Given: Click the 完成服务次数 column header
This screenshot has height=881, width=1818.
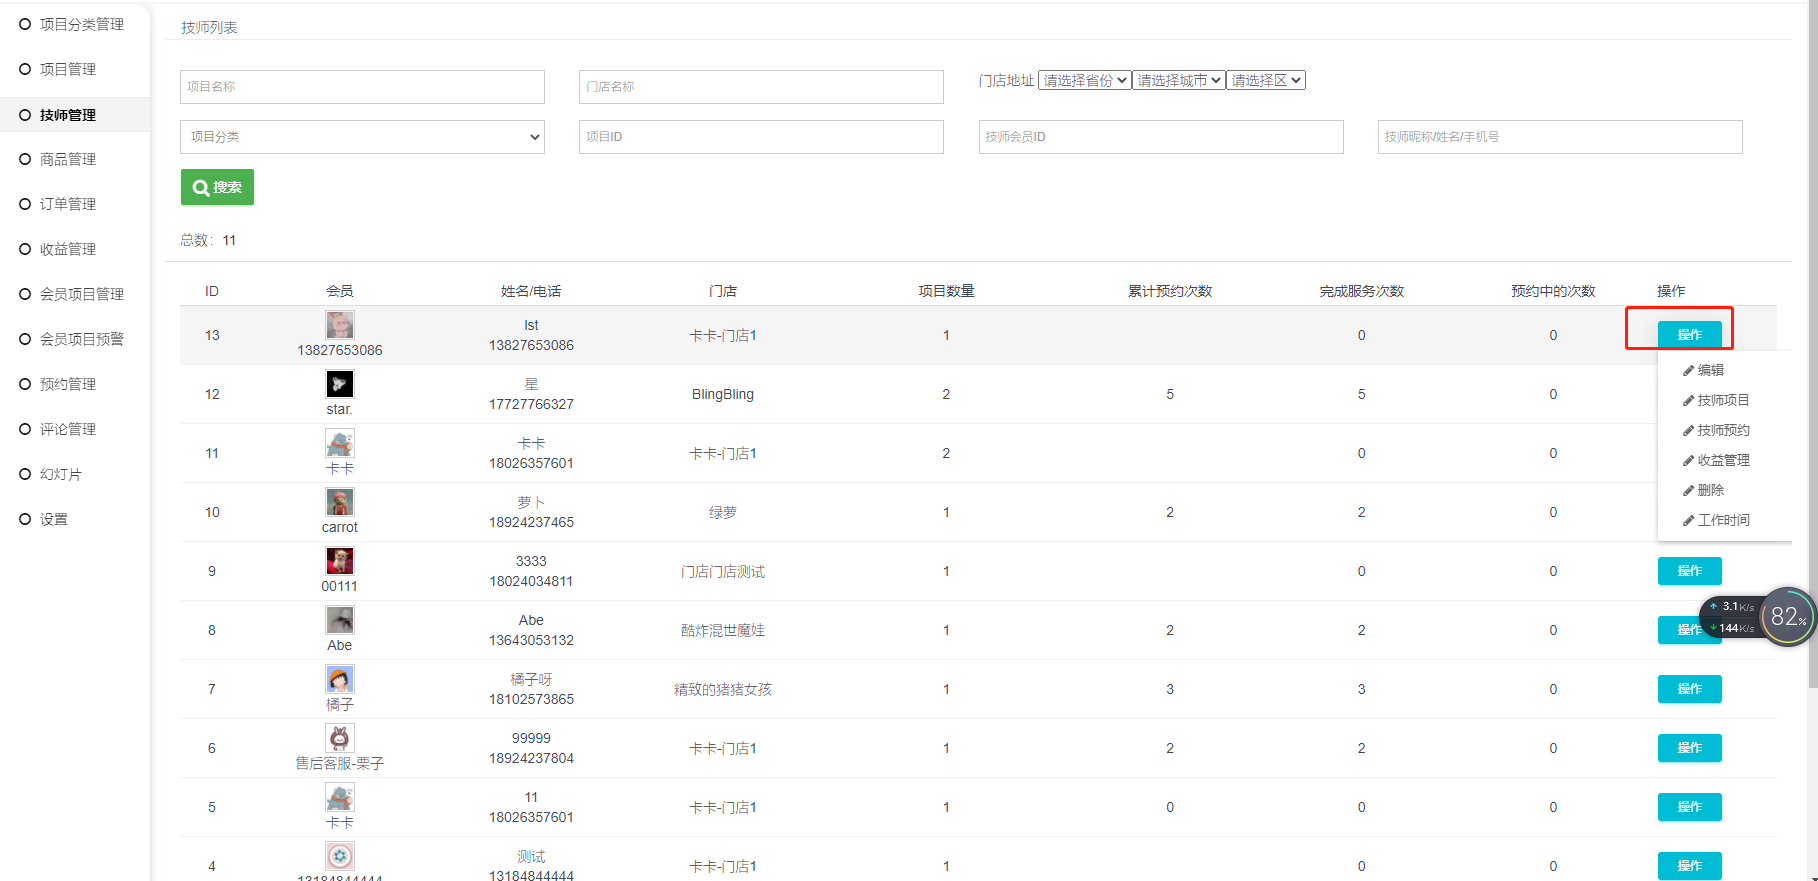Looking at the screenshot, I should pyautogui.click(x=1361, y=291).
